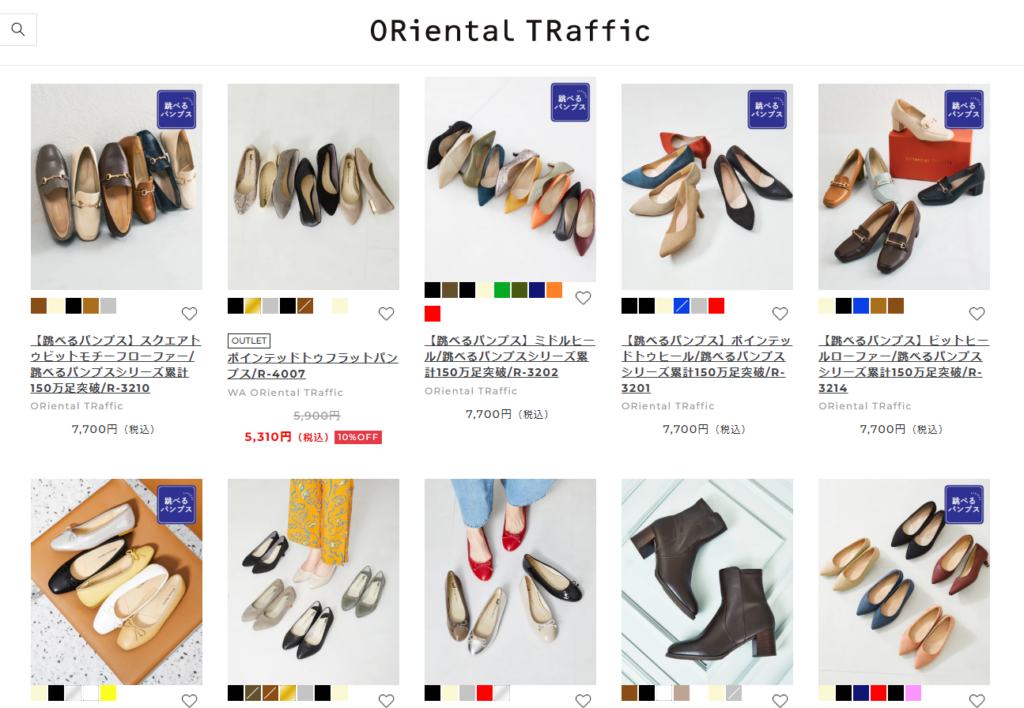The width and height of the screenshot is (1024, 708).
Task: Favorite the R-4007 flat pumps heart icon
Action: [x=387, y=314]
